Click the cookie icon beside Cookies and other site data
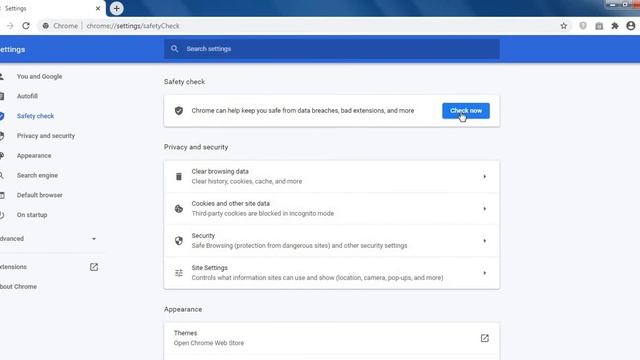 (179, 209)
